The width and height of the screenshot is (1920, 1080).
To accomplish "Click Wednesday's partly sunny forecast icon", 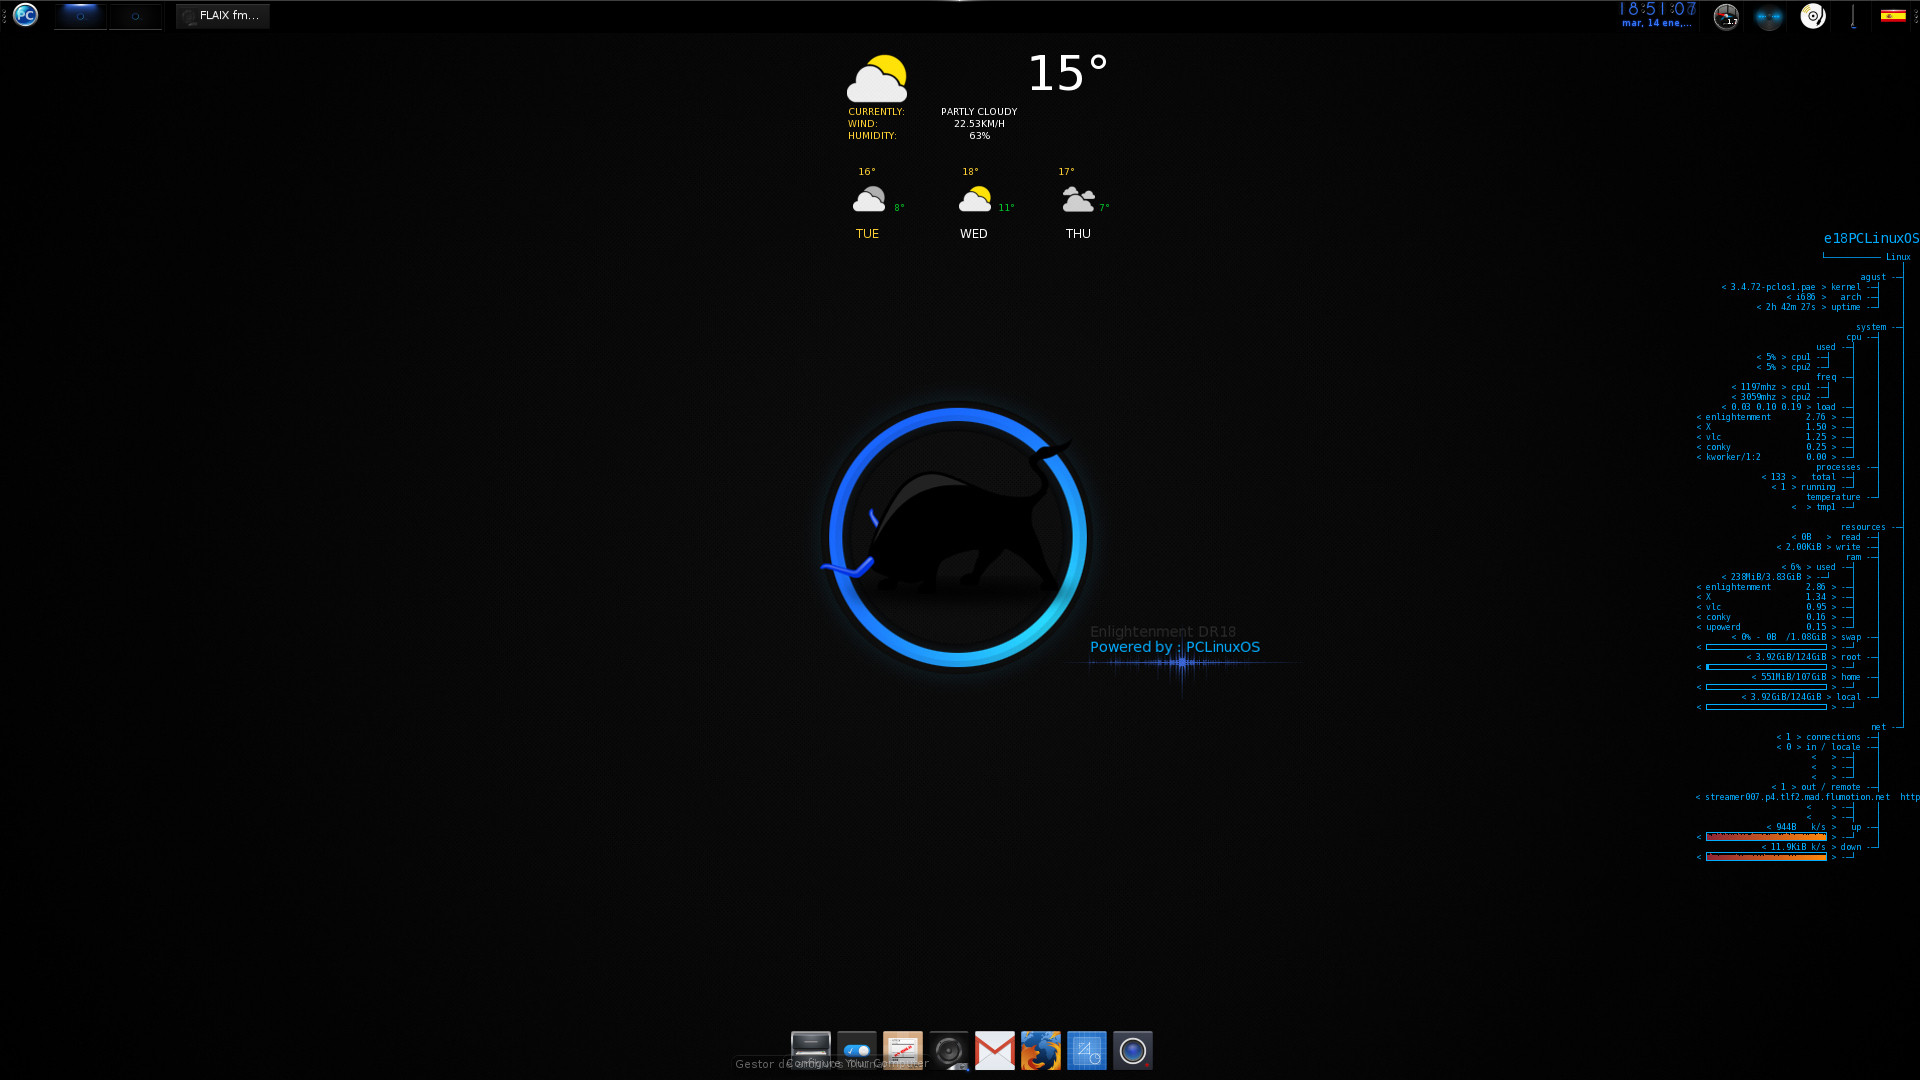I will point(975,199).
